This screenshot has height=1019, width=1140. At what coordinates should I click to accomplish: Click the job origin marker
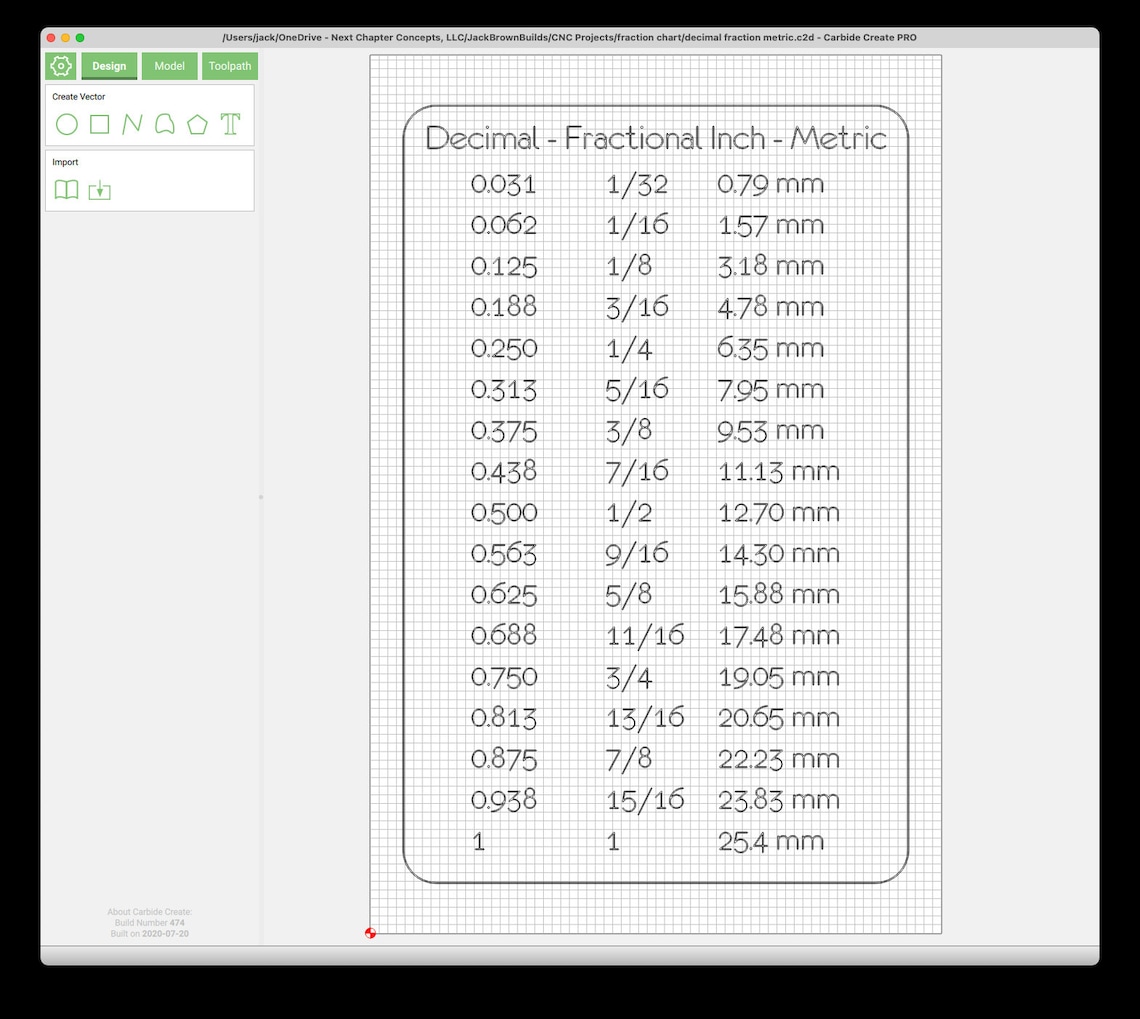[370, 932]
